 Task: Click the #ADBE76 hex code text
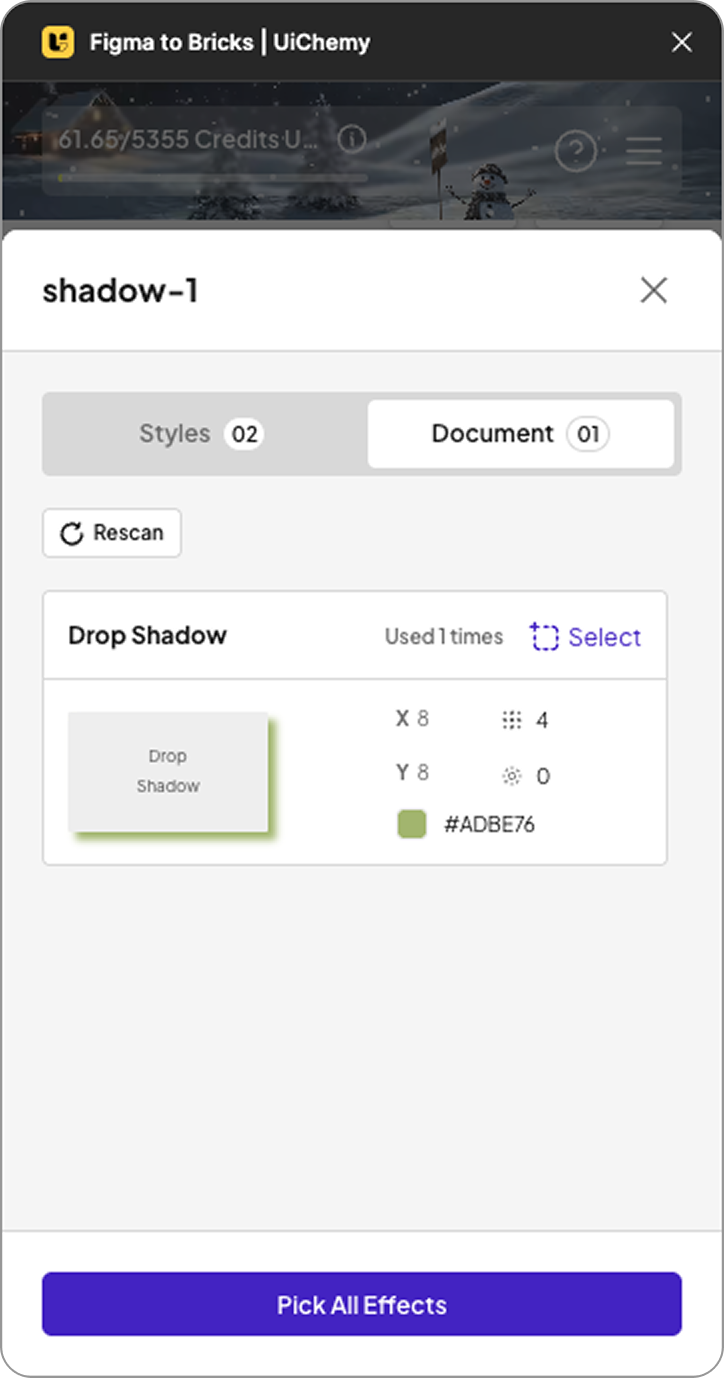489,825
